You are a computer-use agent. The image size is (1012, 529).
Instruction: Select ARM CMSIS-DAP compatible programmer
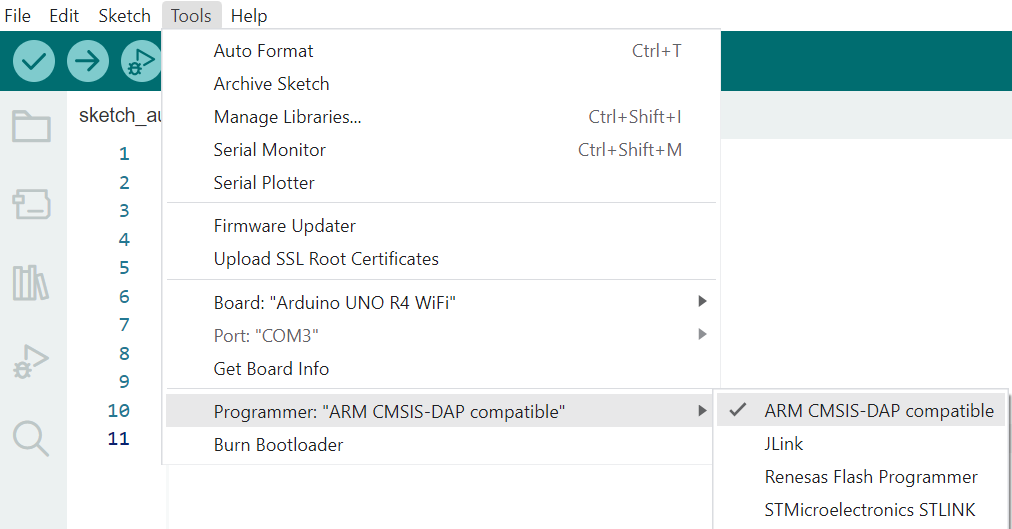pos(878,410)
